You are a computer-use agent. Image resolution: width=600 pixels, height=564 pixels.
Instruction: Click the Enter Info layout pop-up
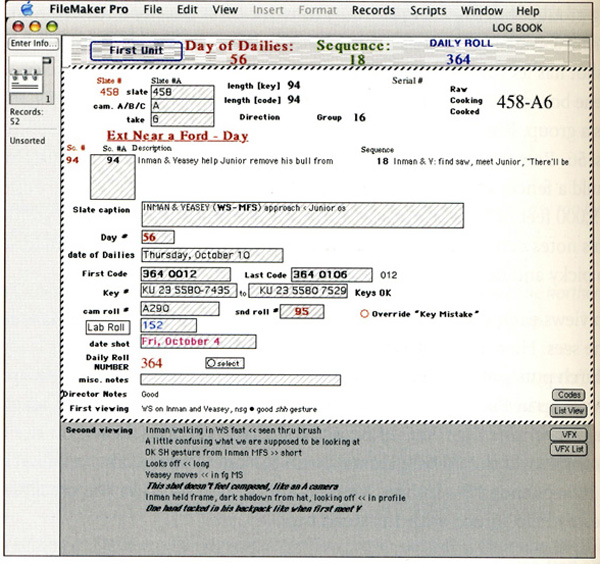pos(31,44)
